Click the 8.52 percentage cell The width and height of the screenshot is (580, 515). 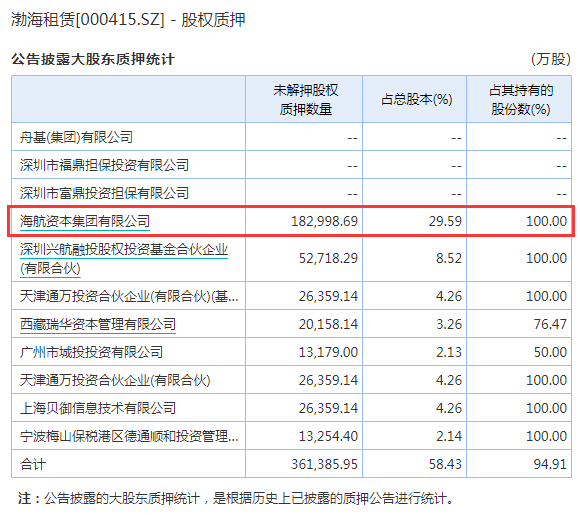click(x=449, y=258)
